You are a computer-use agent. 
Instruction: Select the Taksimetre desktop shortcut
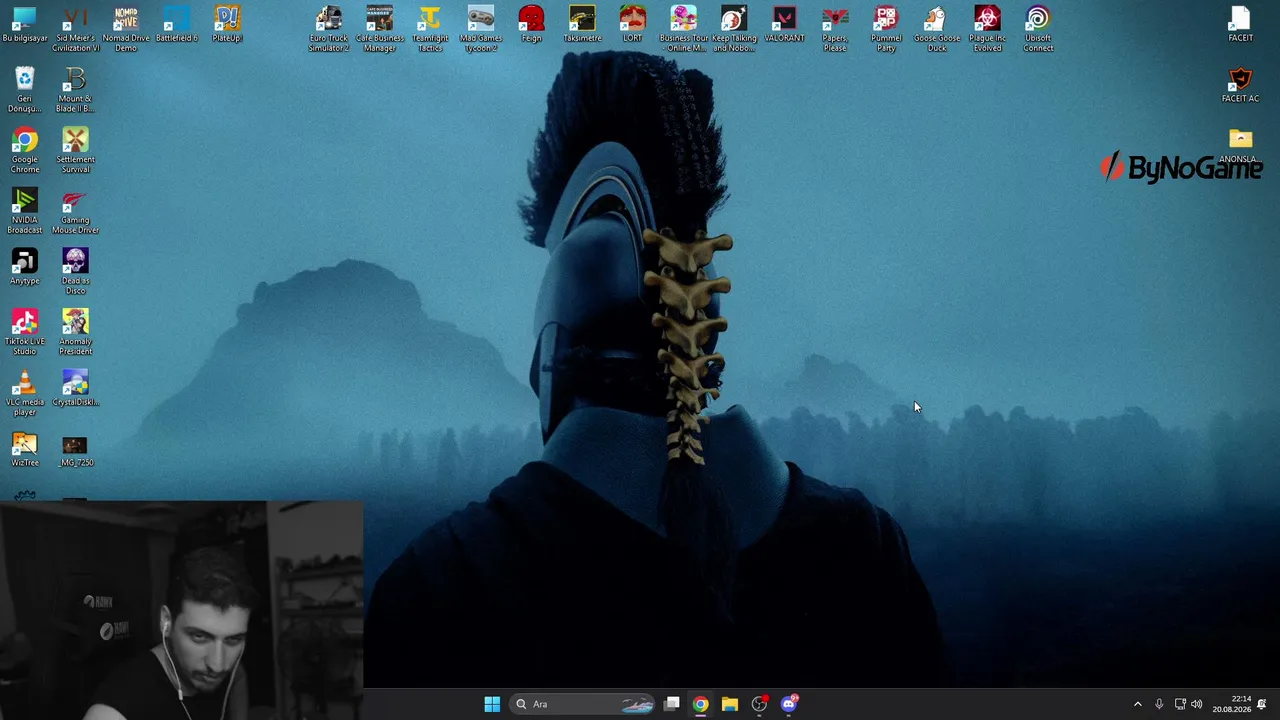pos(582,26)
